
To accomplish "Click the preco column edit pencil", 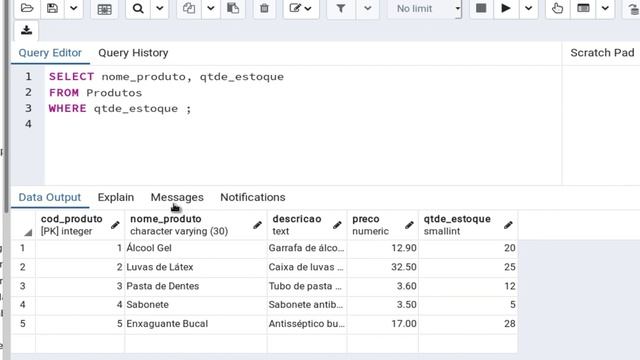I will 409,225.
